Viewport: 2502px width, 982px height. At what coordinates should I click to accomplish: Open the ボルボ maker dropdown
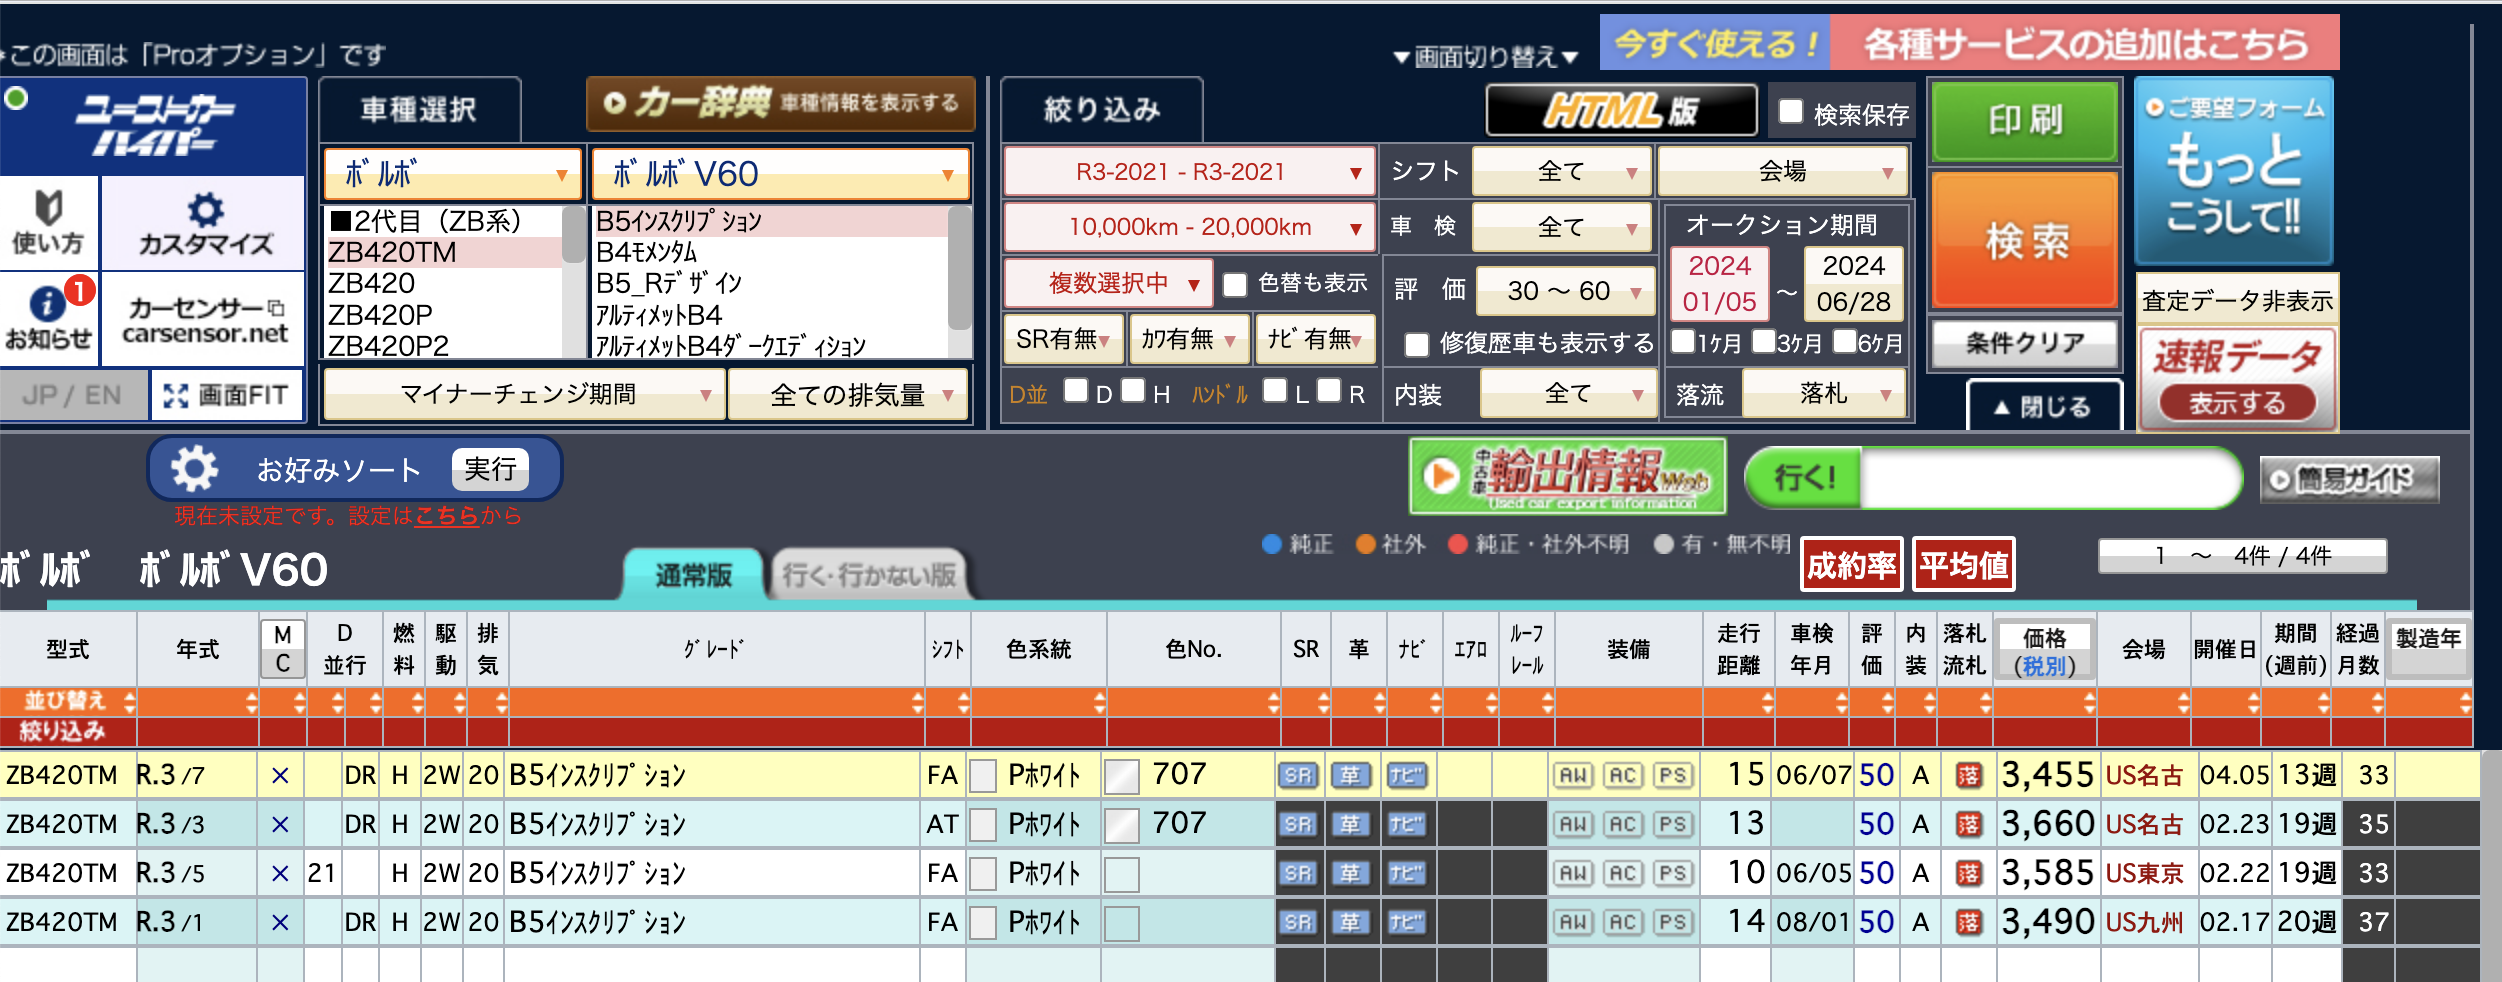453,174
